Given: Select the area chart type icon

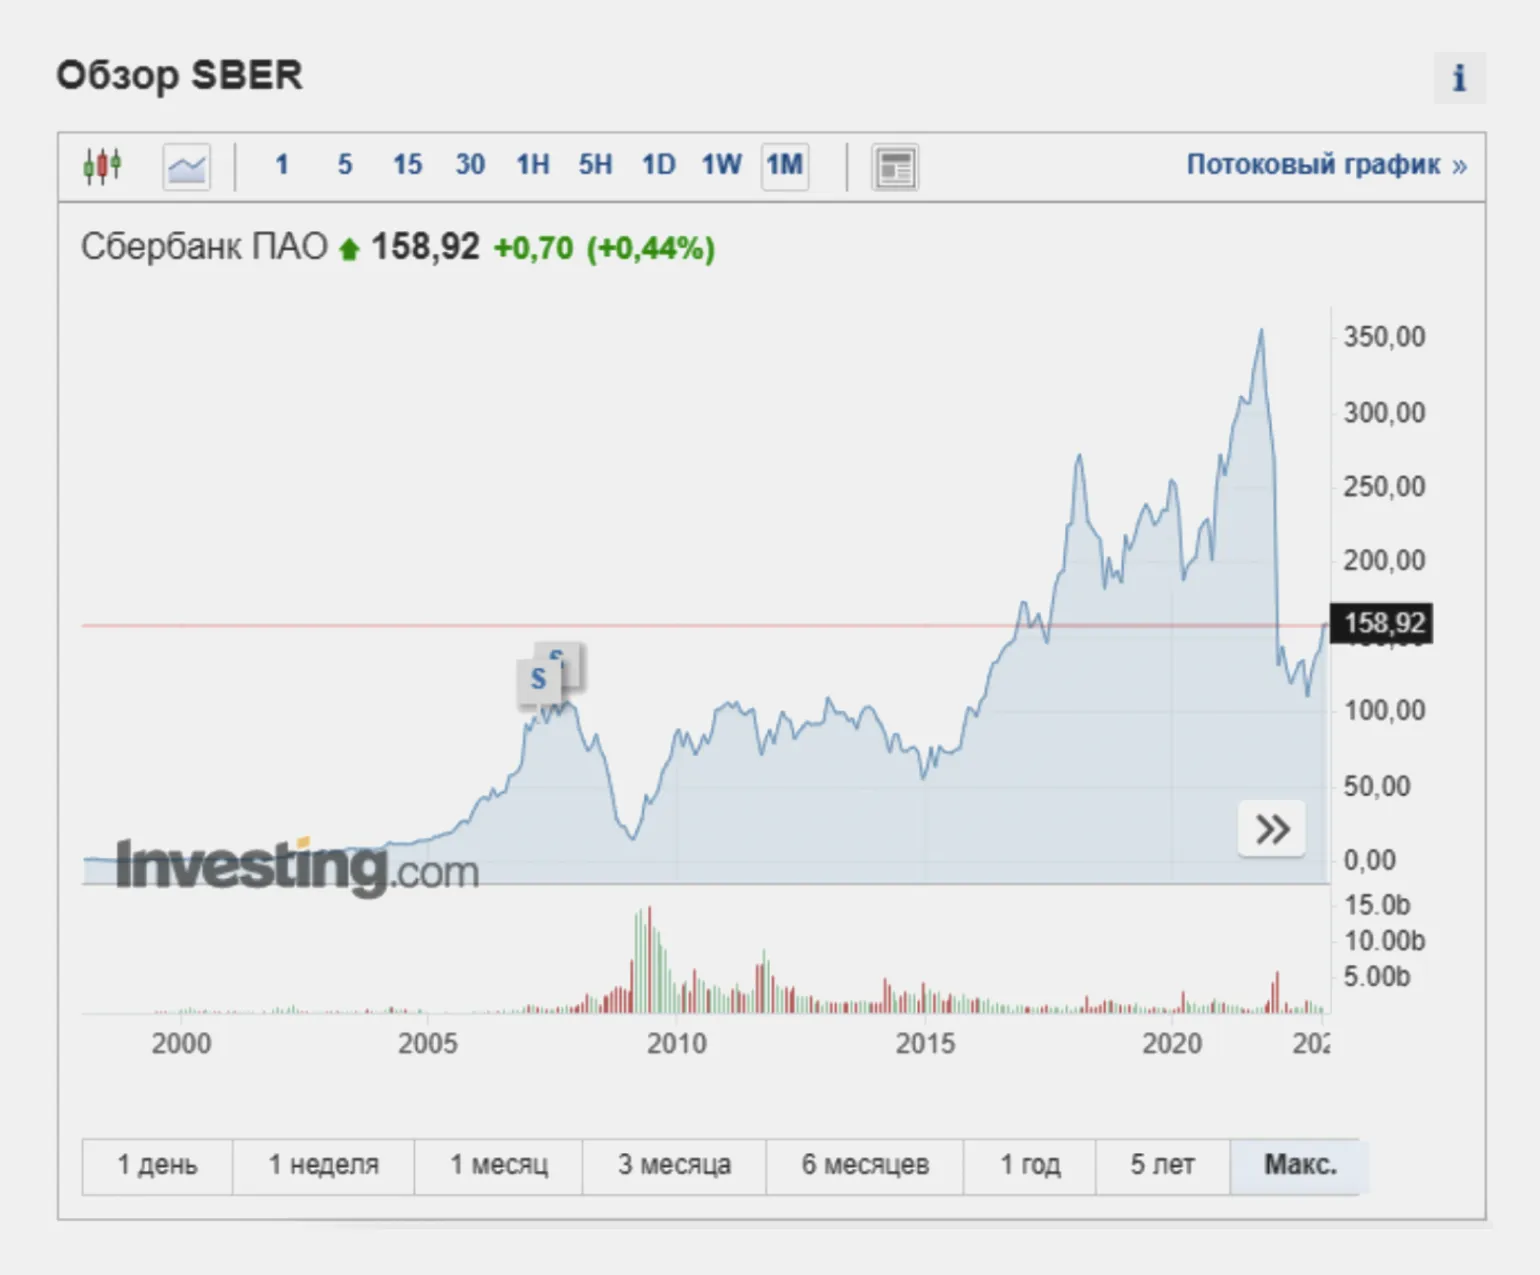Looking at the screenshot, I should pos(187,166).
